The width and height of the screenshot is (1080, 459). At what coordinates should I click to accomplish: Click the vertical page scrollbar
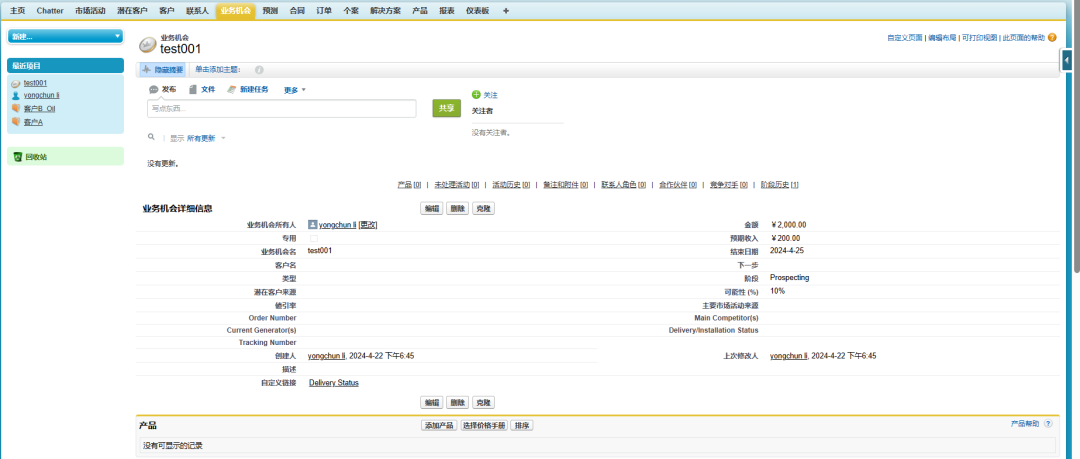[x=1076, y=138]
